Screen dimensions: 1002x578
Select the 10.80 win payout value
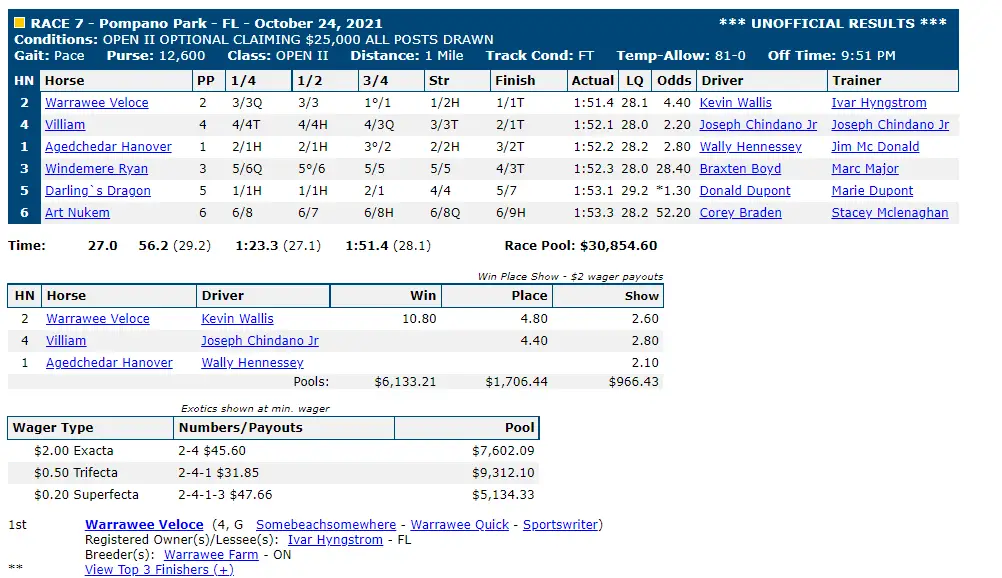419,318
